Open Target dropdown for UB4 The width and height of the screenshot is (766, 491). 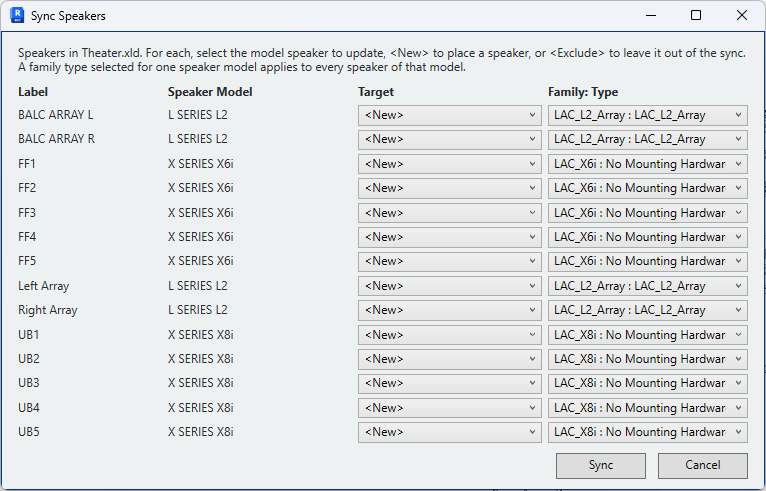[449, 408]
